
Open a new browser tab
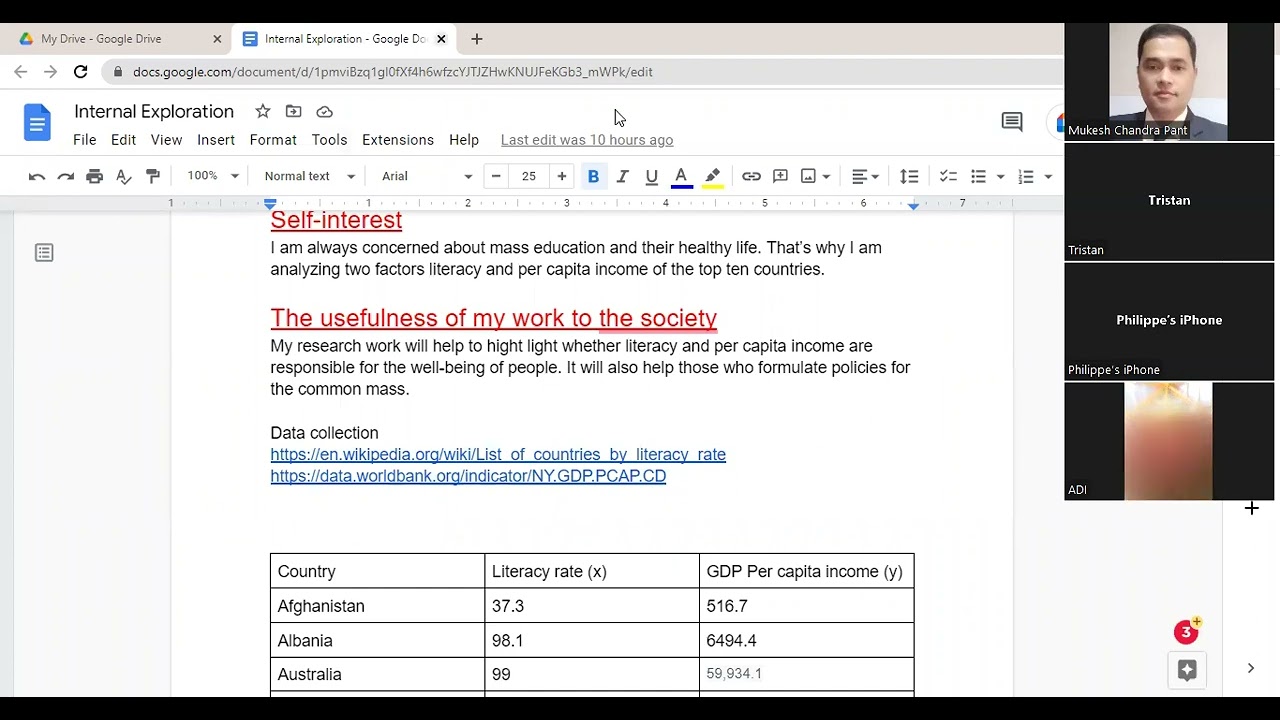pos(477,39)
